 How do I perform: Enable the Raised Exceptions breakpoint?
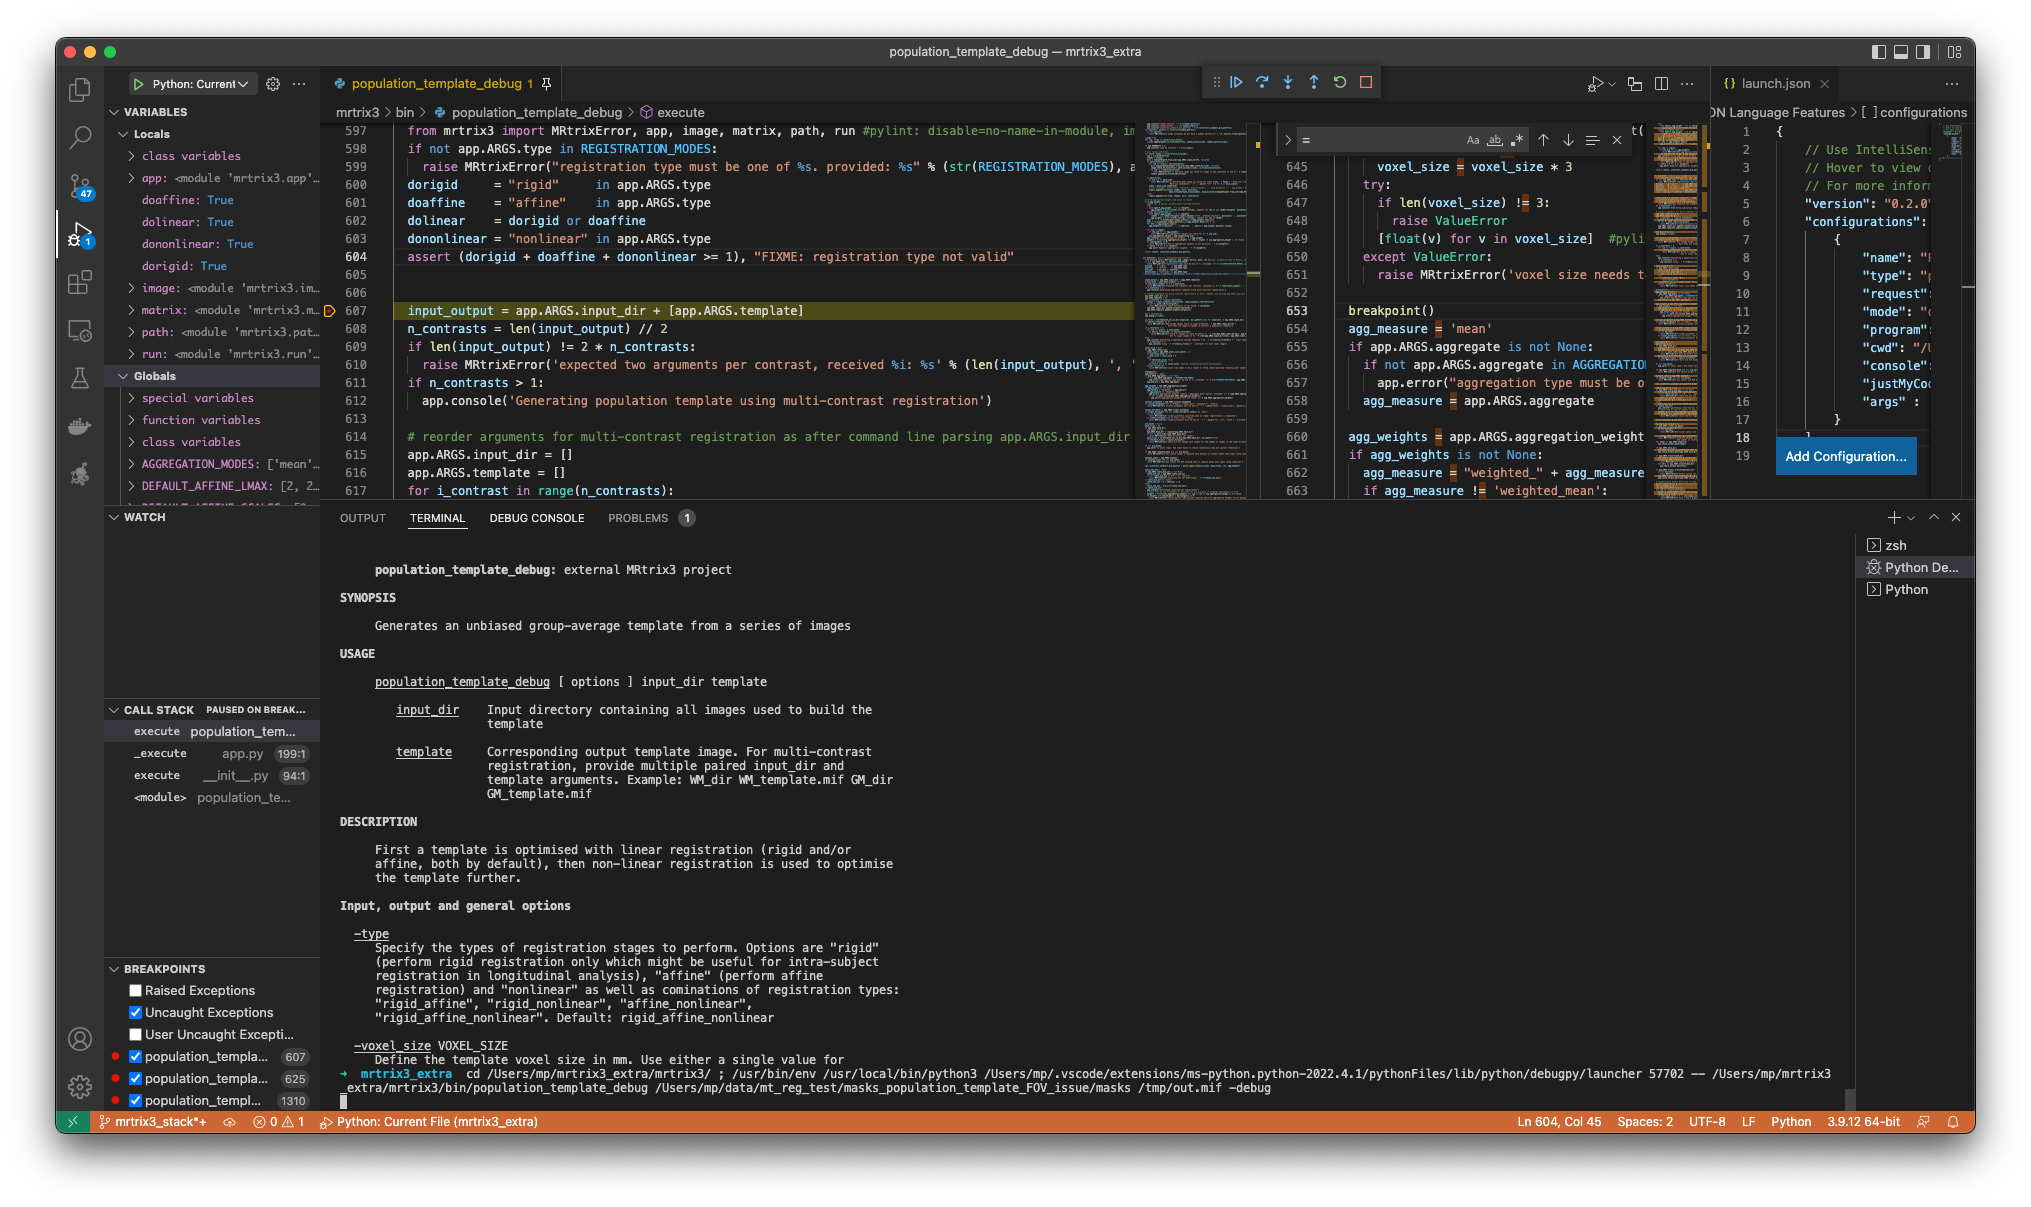click(135, 990)
